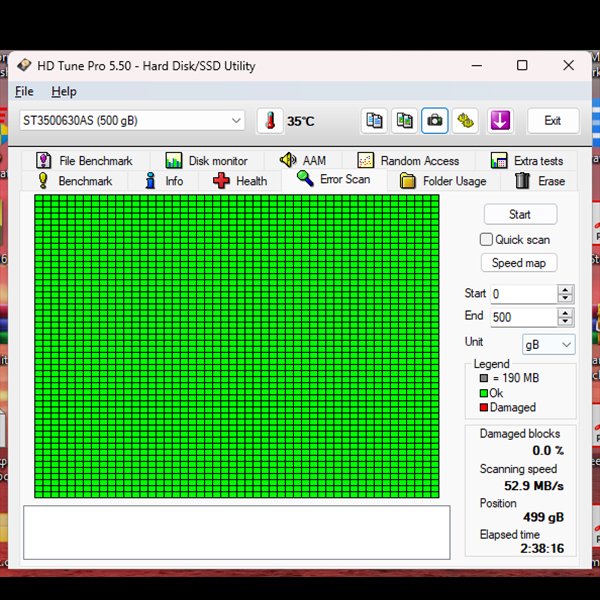Enable the Quick scan checkbox
Viewport: 600px width, 600px height.
[x=486, y=240]
